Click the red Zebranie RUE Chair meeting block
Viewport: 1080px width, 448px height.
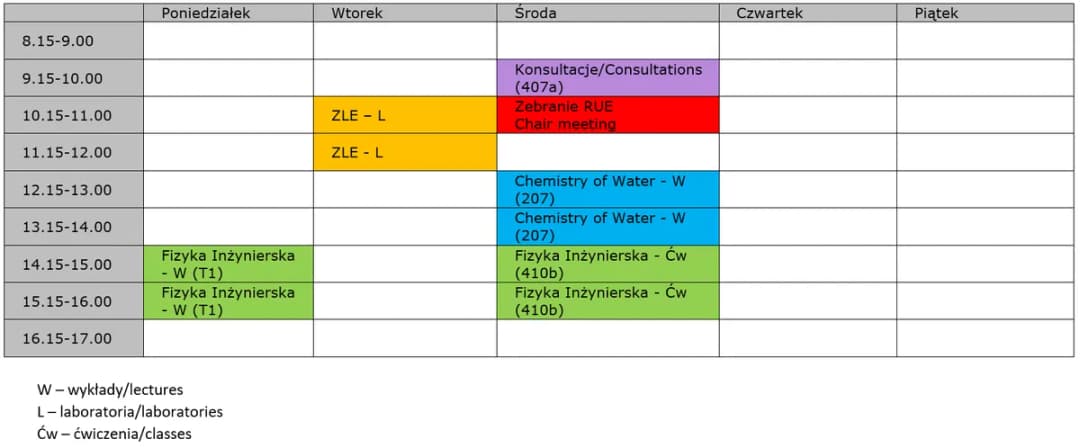tap(607, 115)
